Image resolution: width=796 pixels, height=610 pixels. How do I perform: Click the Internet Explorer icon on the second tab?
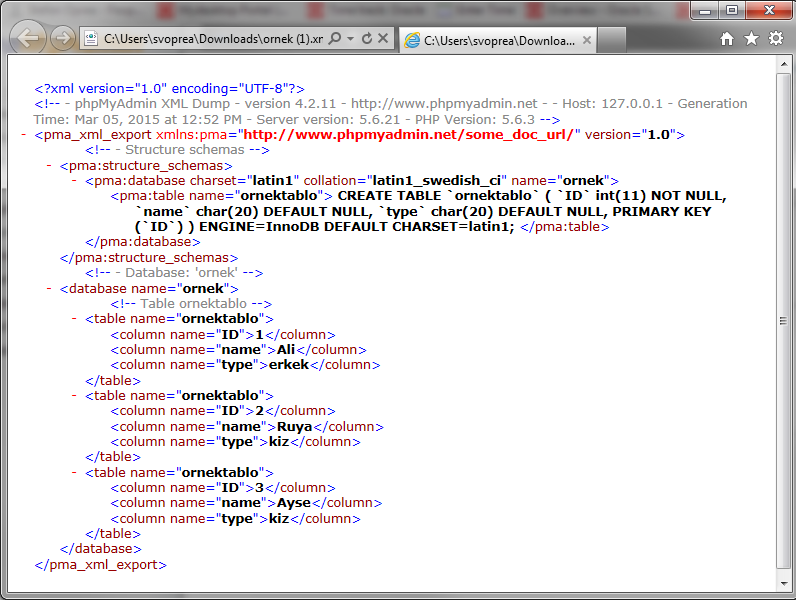click(412, 40)
